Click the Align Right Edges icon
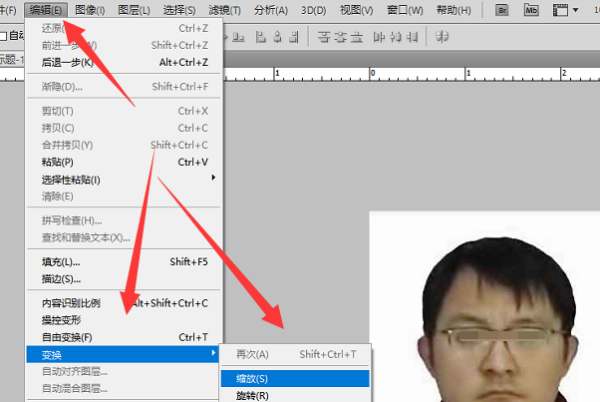The image size is (600, 402). coord(294,37)
